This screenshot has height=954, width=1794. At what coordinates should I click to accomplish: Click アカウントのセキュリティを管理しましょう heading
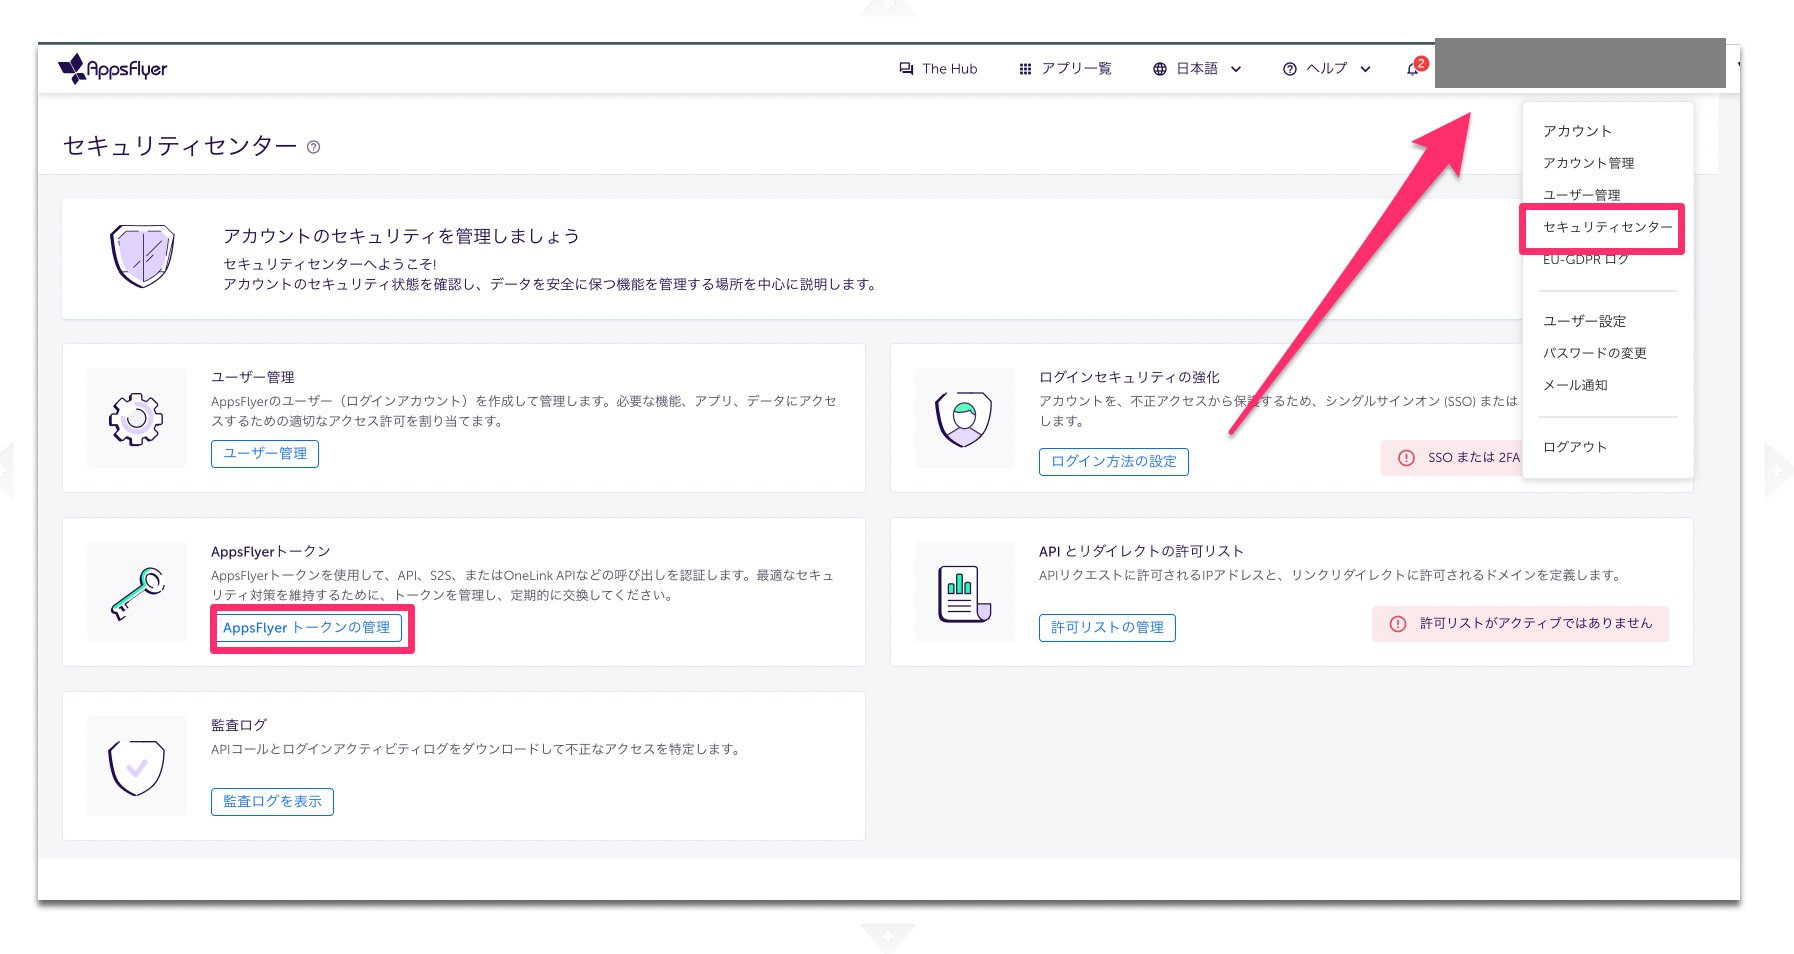[x=401, y=236]
